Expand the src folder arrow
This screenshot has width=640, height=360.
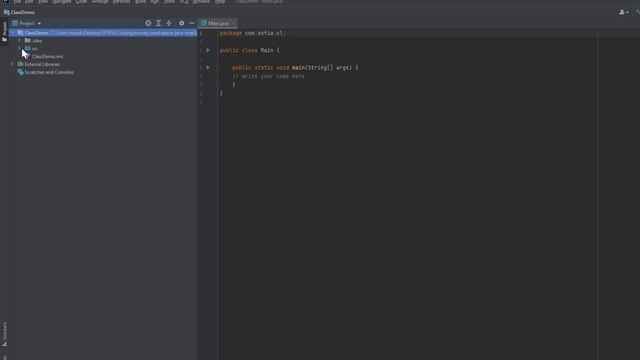20,49
